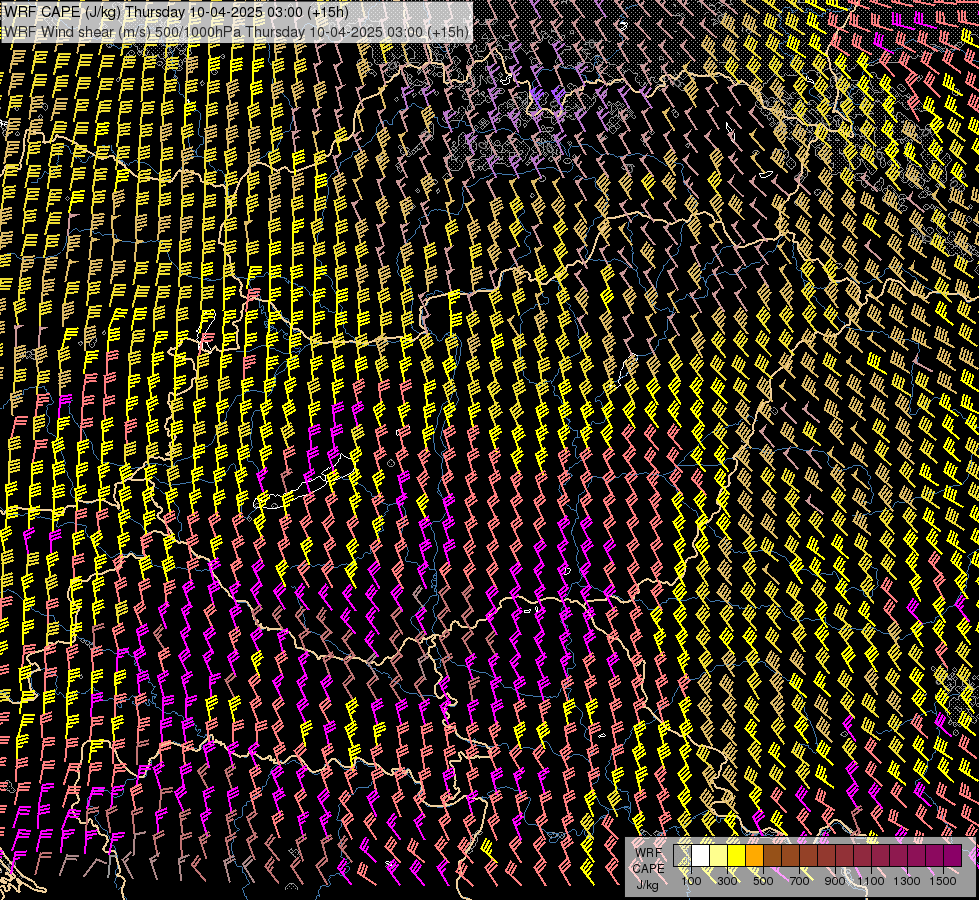Click the purple last legend swatch

tap(953, 856)
